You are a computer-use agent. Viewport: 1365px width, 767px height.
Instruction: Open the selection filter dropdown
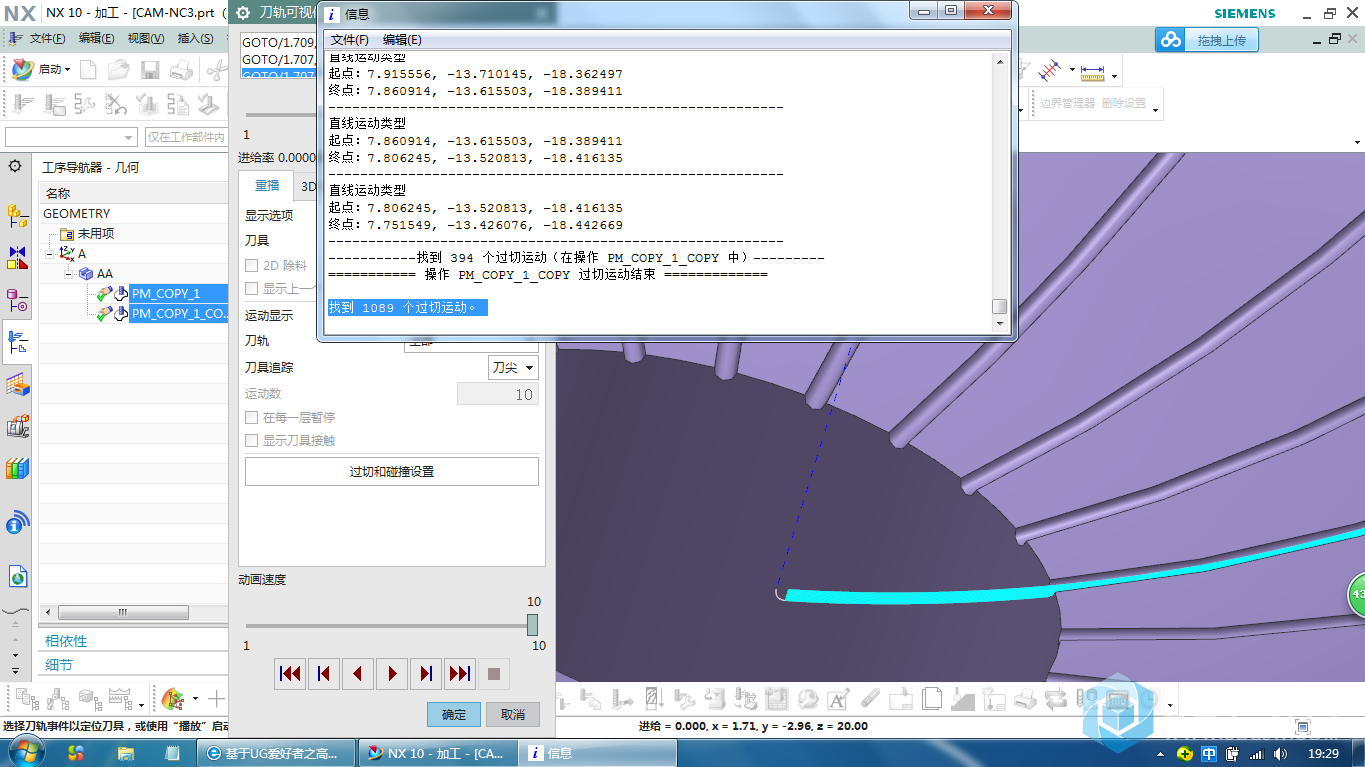(x=71, y=137)
